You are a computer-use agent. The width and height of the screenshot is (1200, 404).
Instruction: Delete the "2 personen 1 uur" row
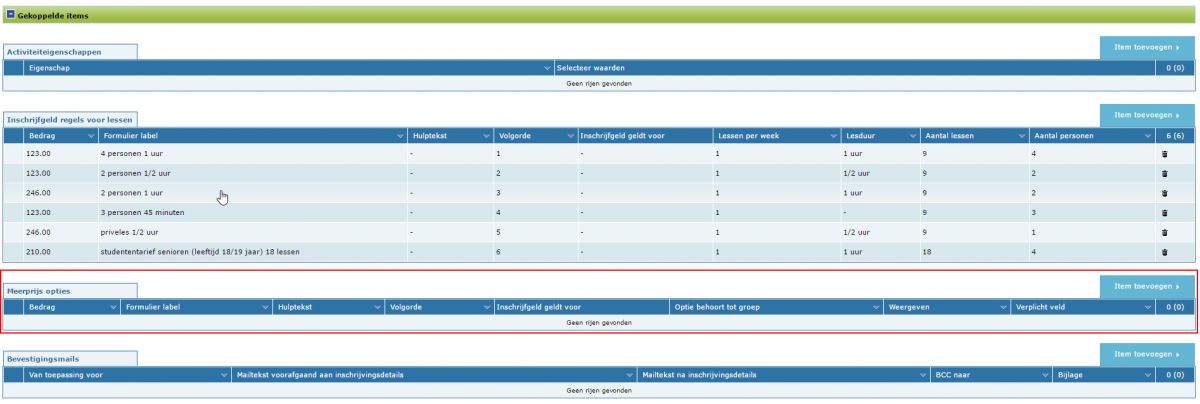pyautogui.click(x=1164, y=192)
